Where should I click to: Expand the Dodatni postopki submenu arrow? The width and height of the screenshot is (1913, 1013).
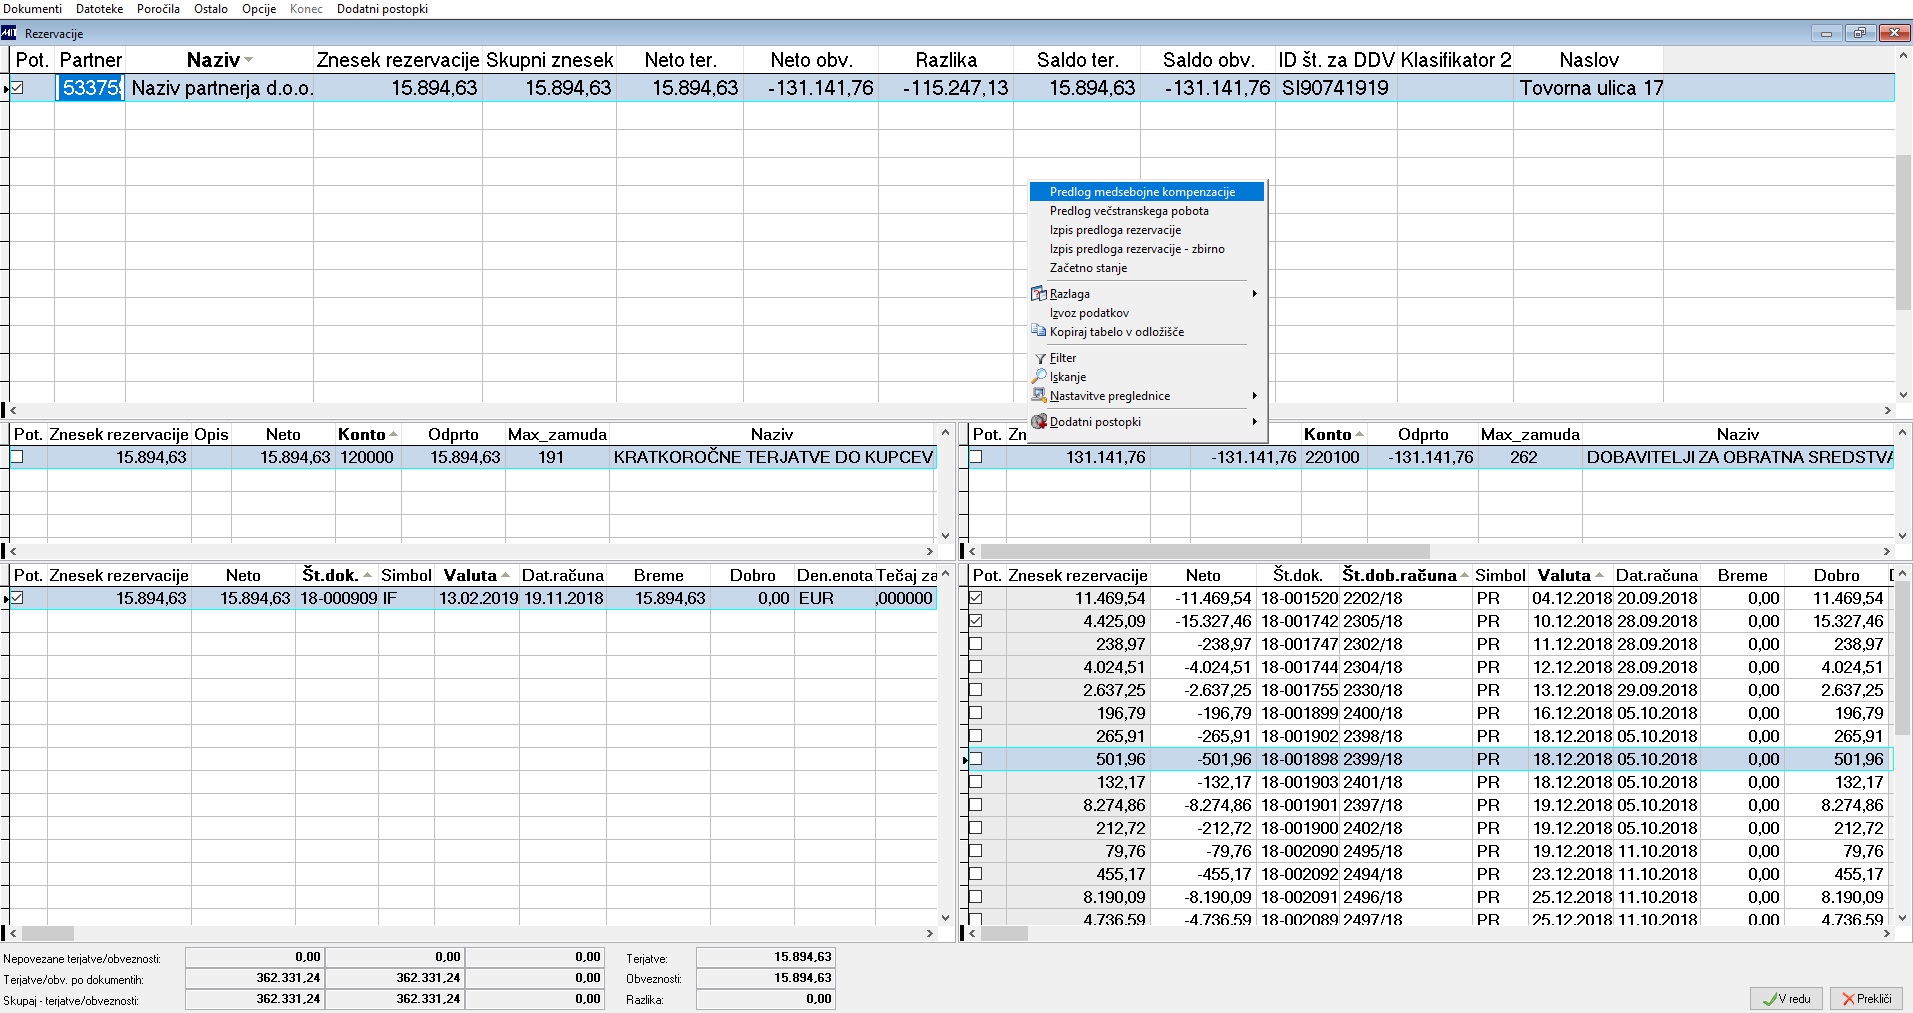coord(1254,422)
